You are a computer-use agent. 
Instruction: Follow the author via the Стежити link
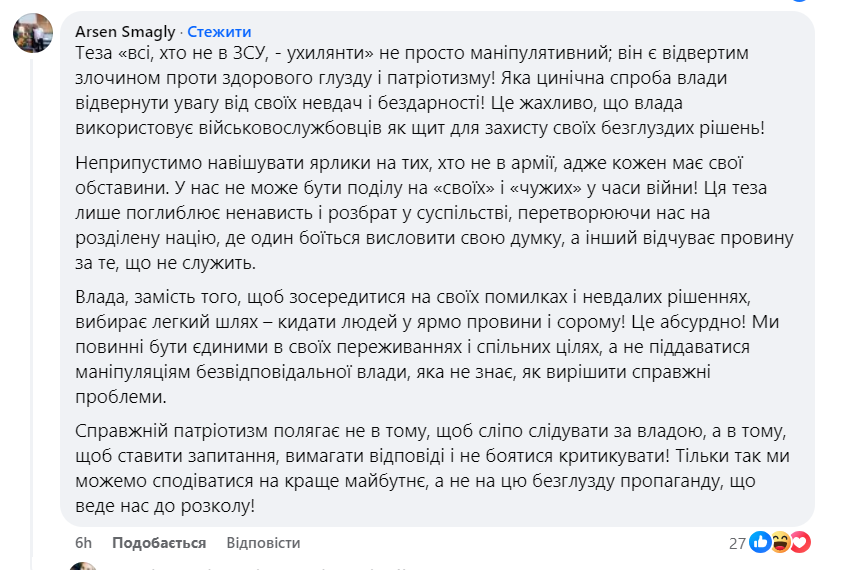[x=219, y=32]
